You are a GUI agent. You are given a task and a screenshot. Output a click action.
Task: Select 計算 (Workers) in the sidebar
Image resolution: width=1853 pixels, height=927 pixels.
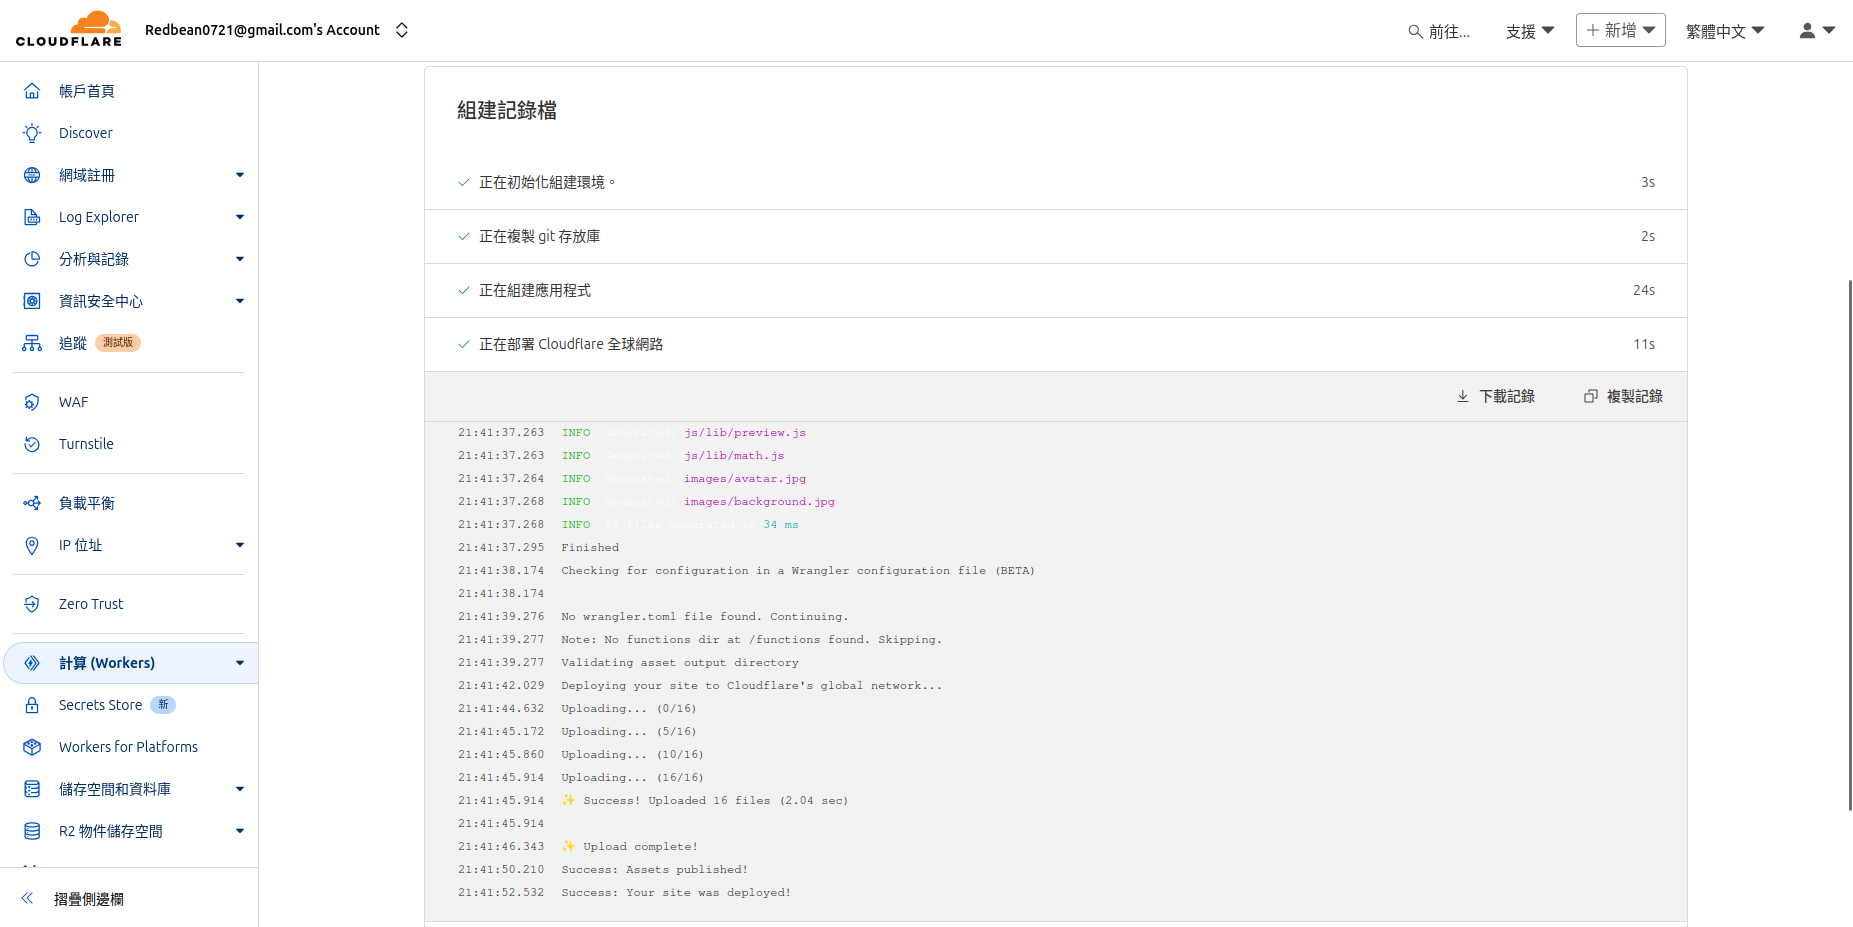tap(106, 662)
